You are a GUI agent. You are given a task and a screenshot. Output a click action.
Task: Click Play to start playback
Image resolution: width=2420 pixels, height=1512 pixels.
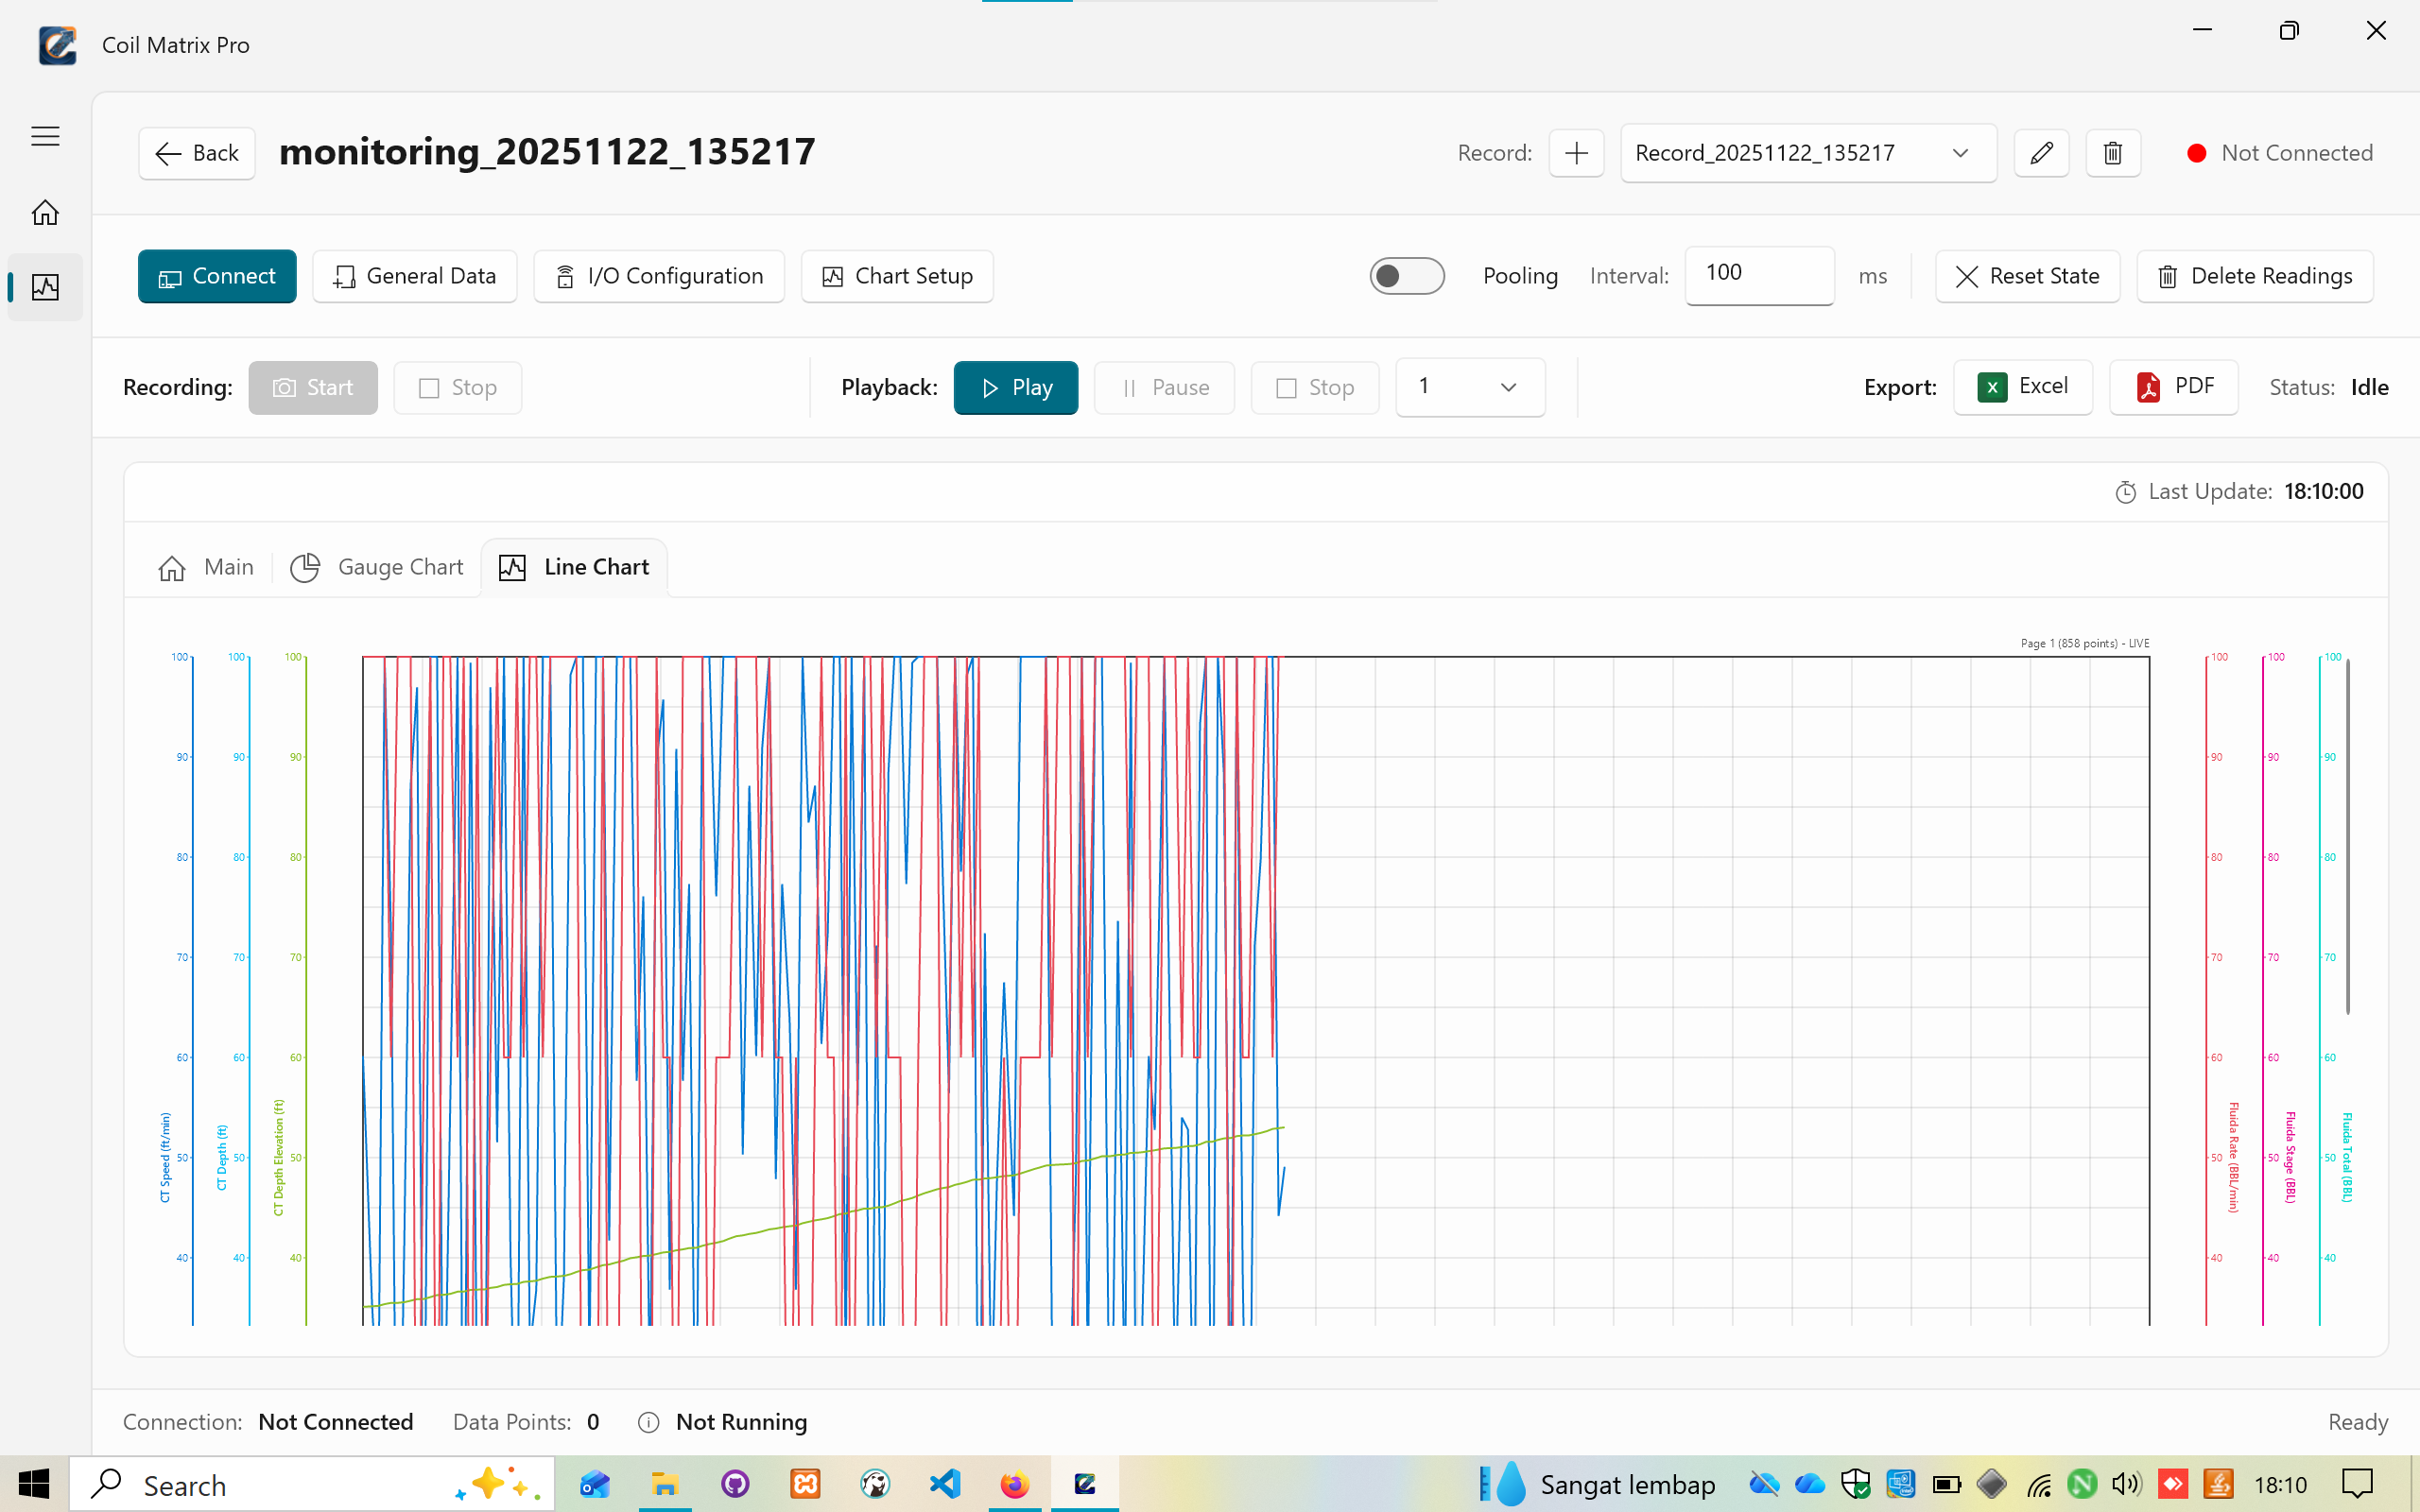[1015, 387]
